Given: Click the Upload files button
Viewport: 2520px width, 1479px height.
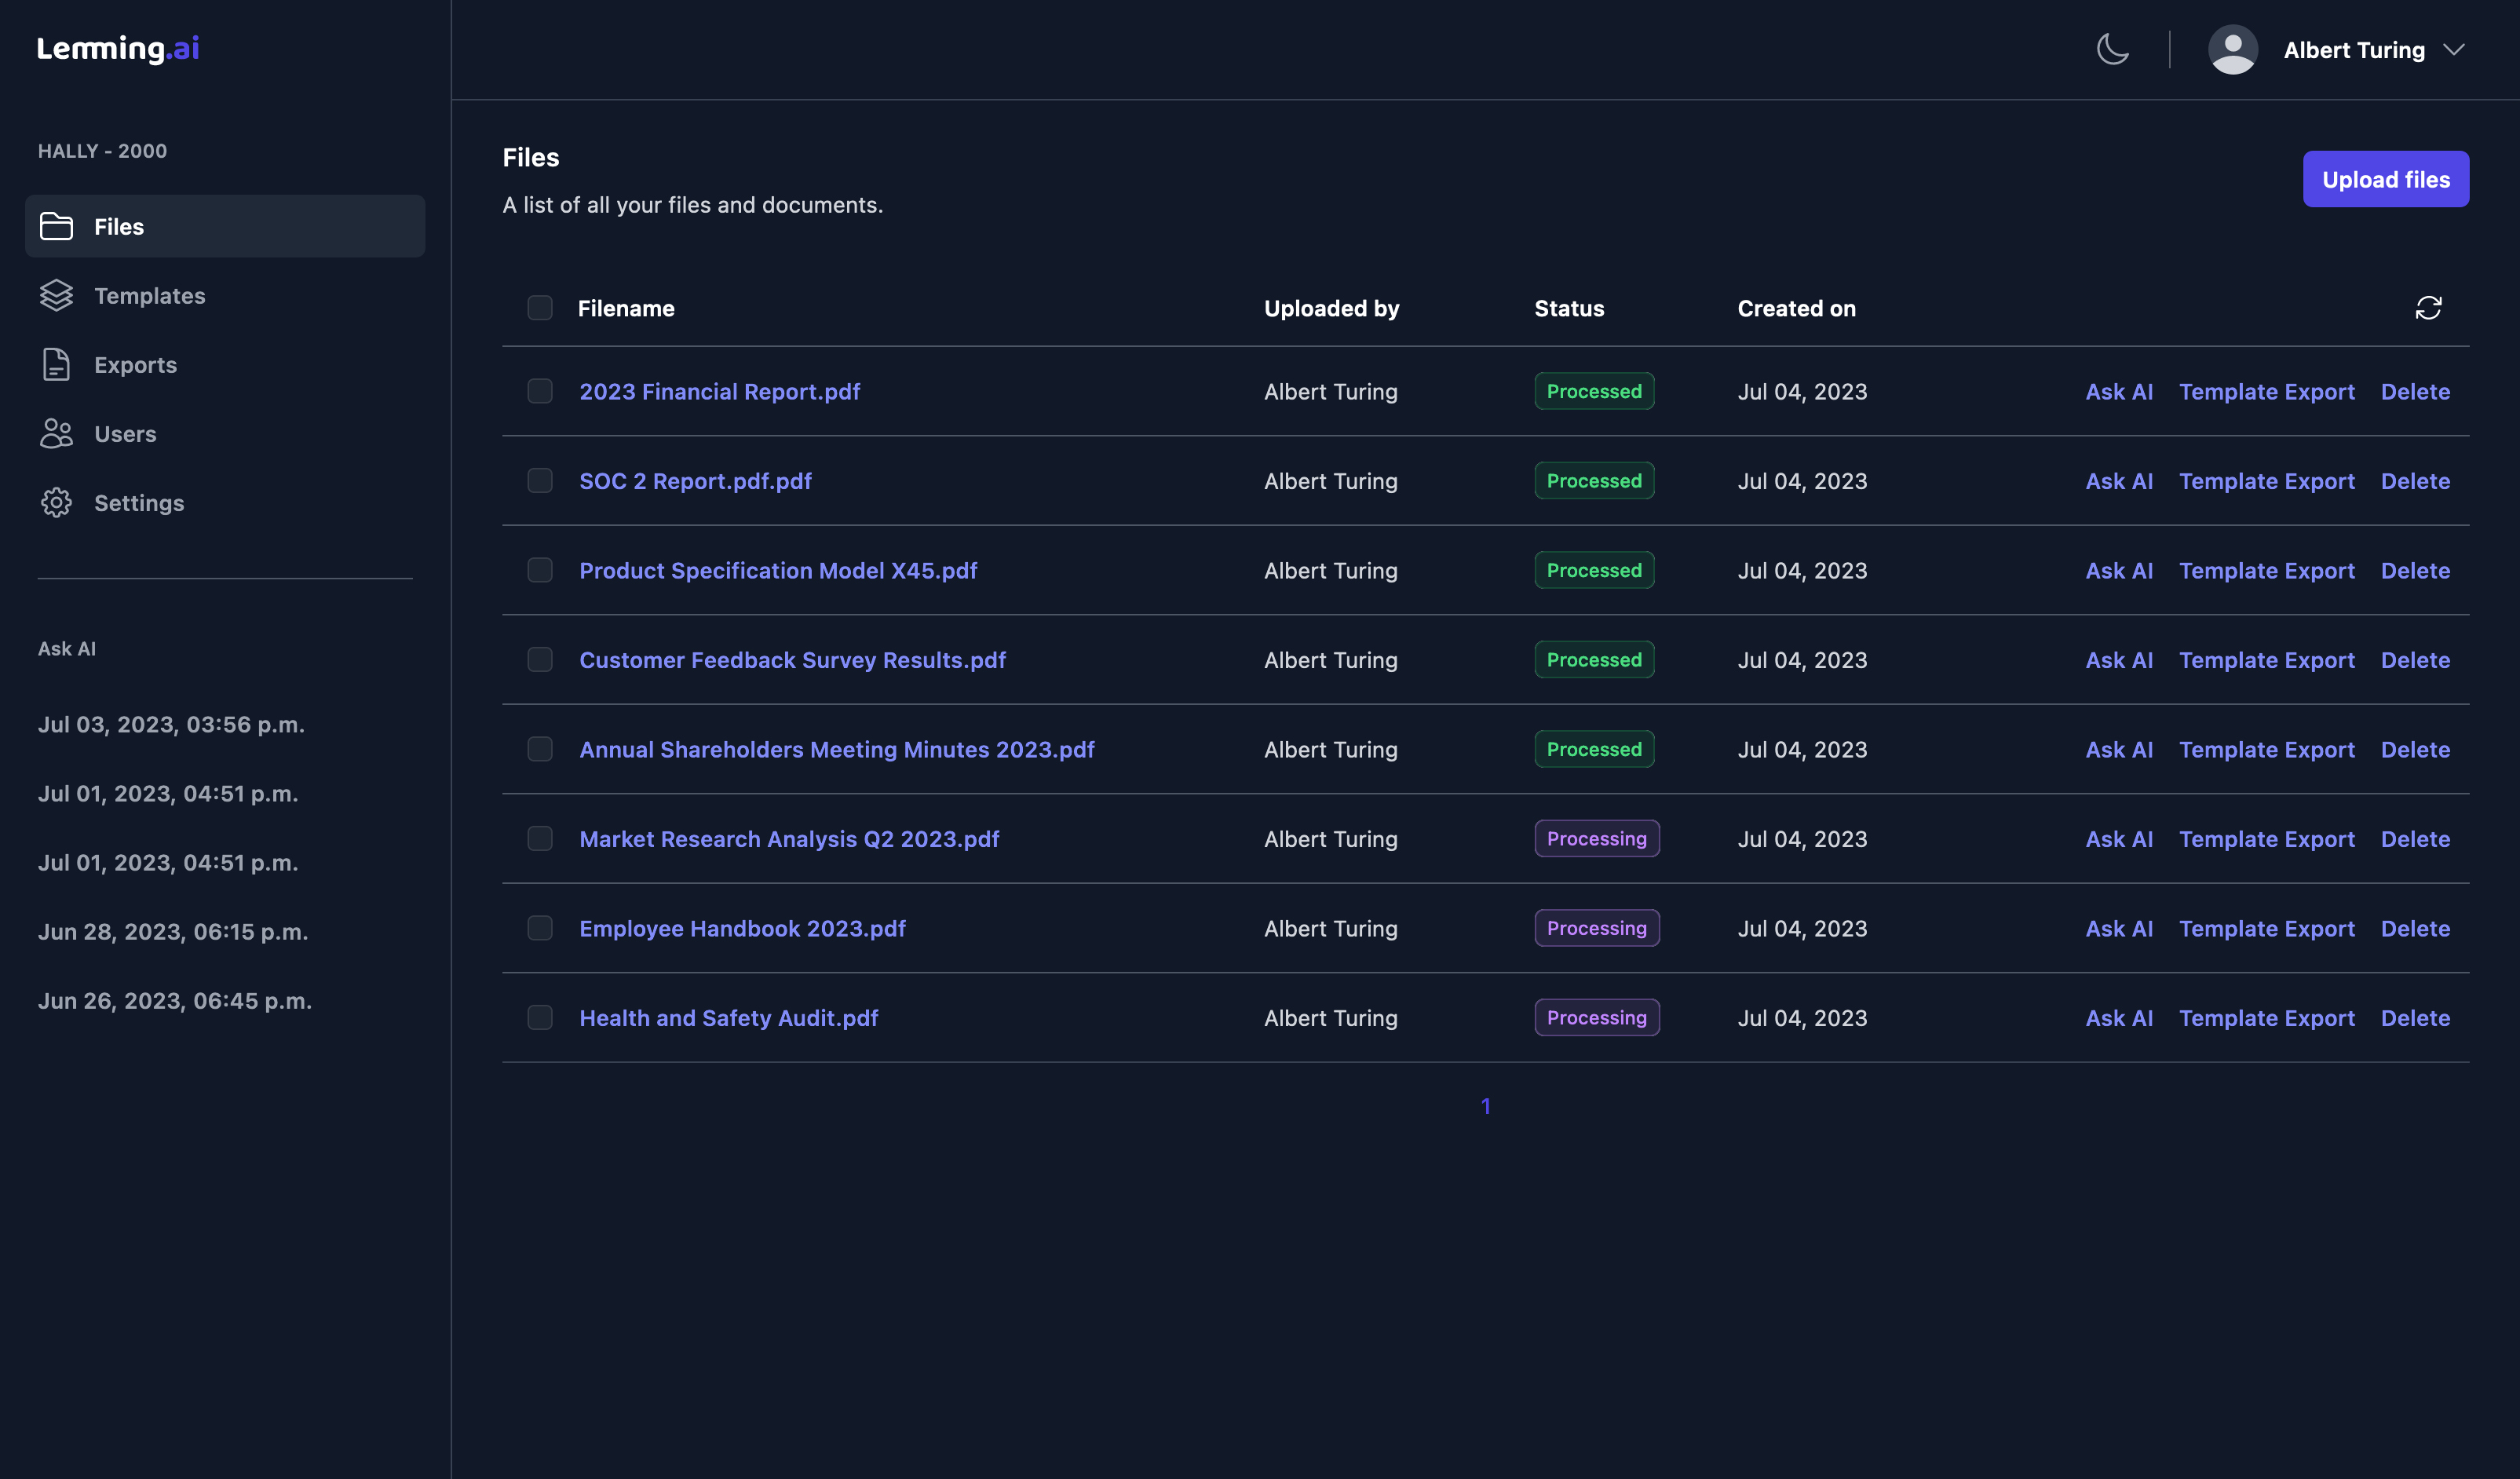Looking at the screenshot, I should coord(2386,179).
